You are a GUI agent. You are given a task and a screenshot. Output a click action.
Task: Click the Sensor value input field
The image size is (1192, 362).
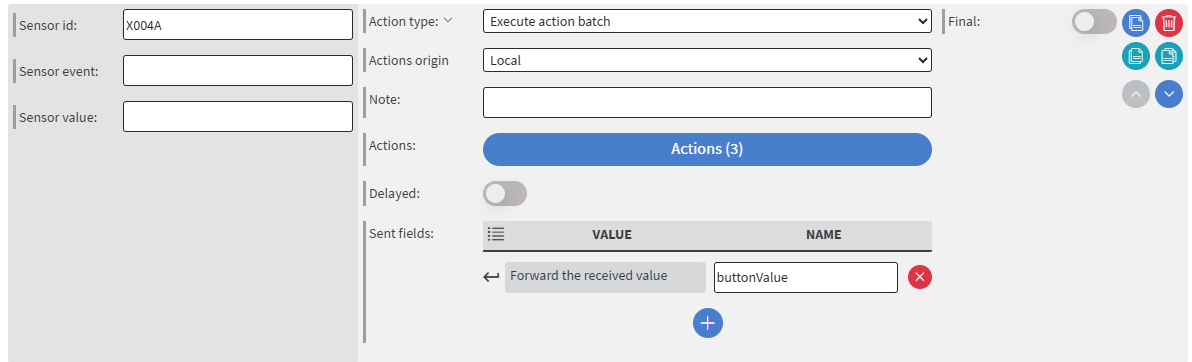click(238, 116)
